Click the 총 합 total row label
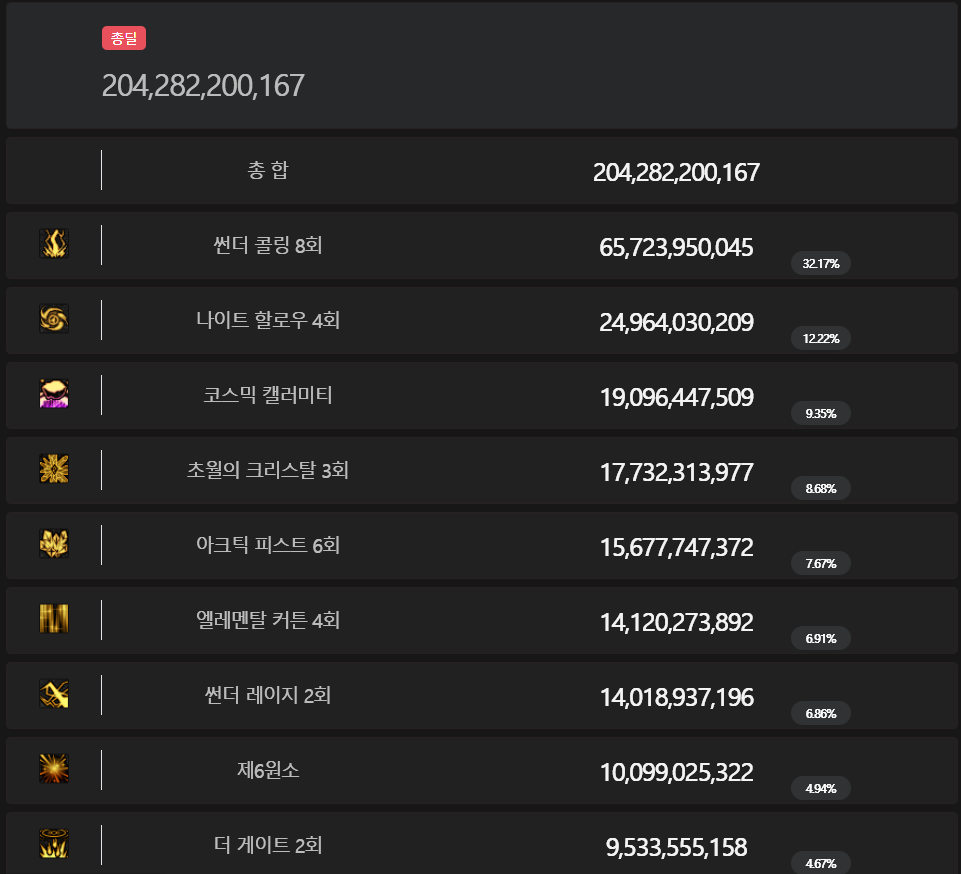Viewport: 961px width, 874px height. [268, 170]
